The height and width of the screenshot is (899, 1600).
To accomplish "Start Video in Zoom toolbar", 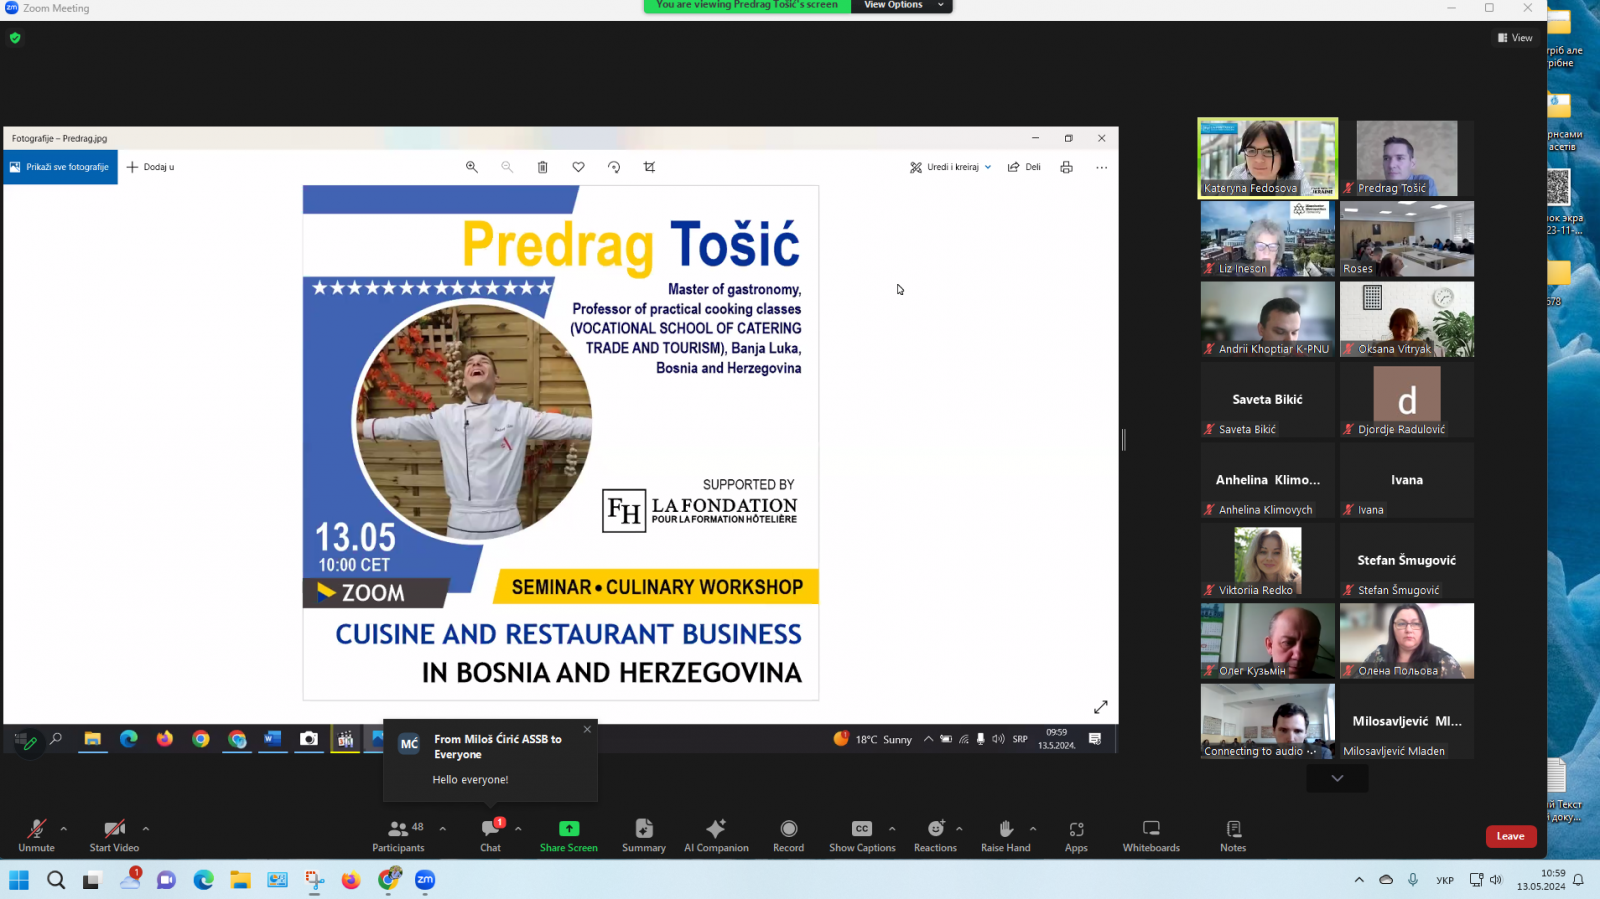I will (114, 835).
